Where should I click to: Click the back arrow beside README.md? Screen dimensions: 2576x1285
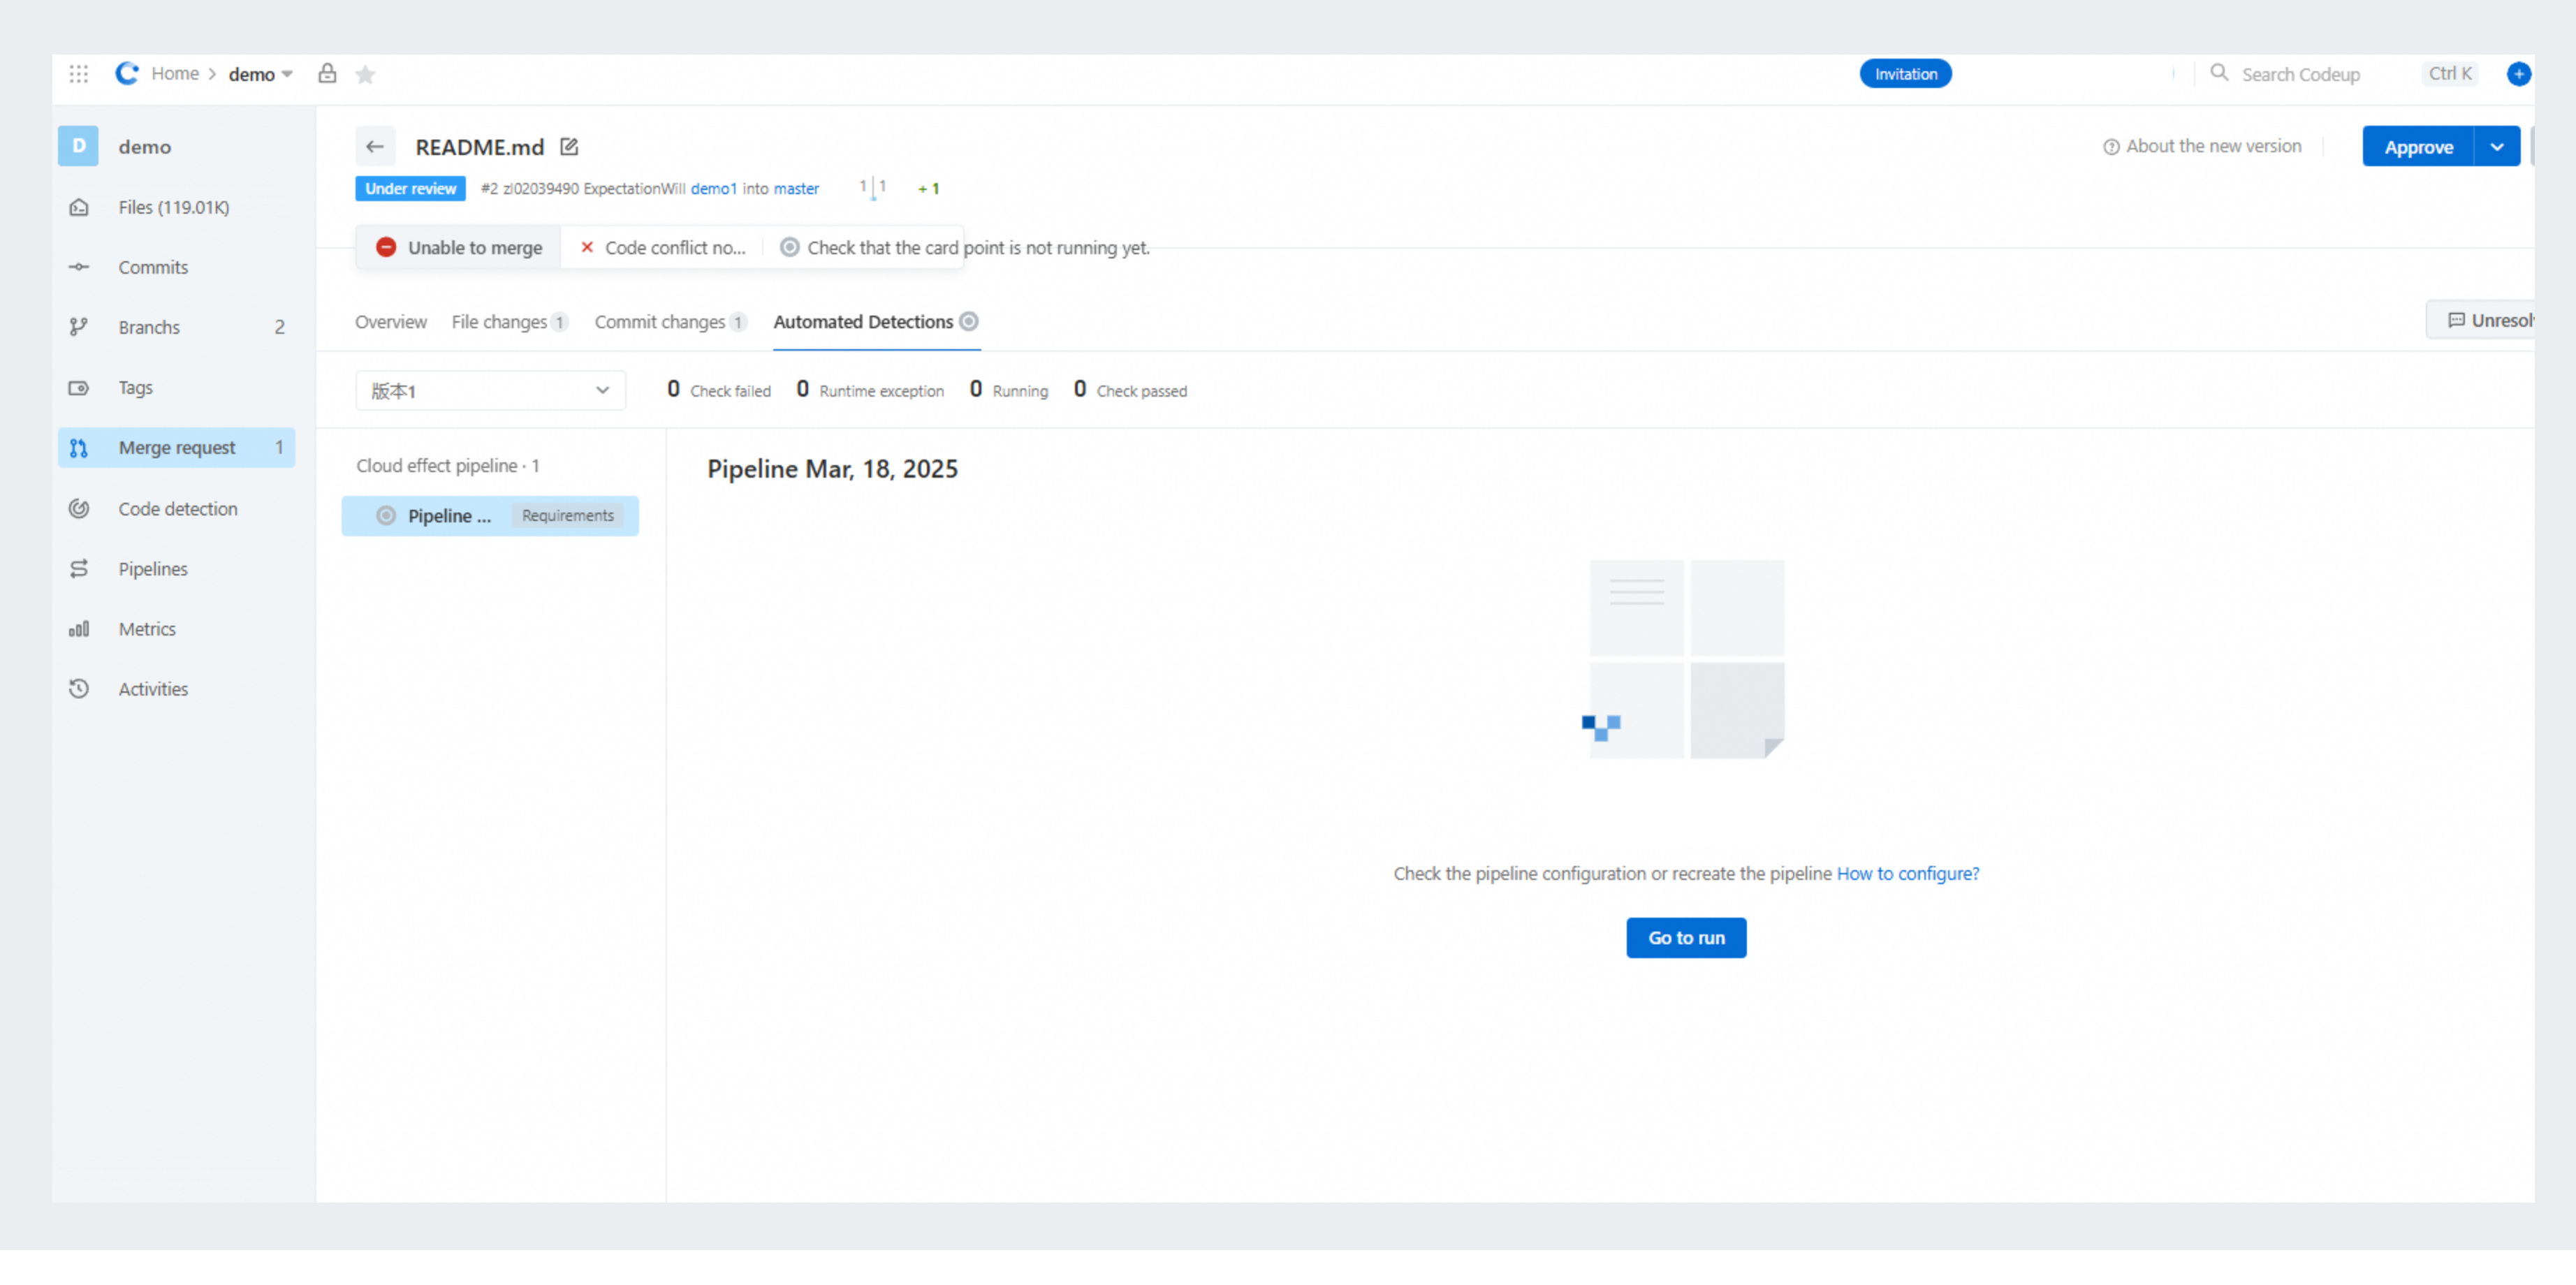click(375, 147)
